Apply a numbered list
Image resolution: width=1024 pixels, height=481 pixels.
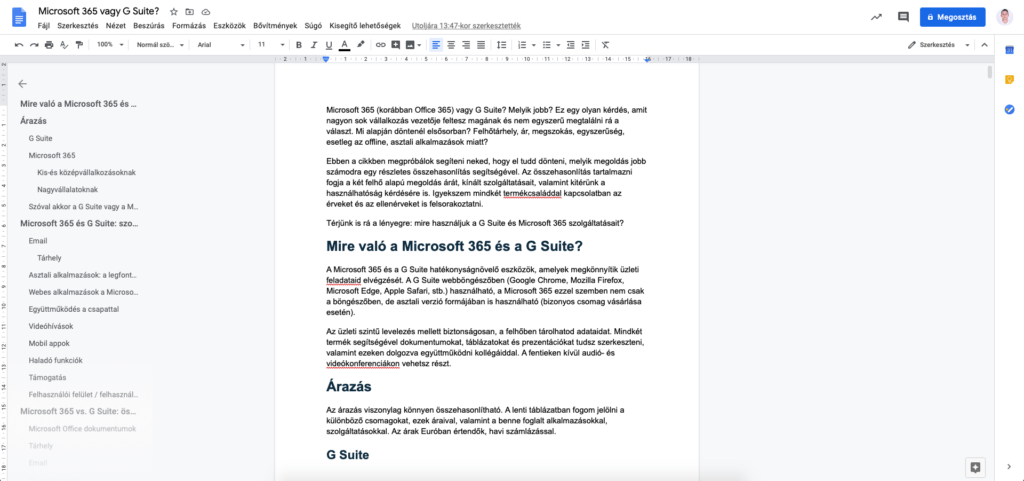[x=522, y=45]
